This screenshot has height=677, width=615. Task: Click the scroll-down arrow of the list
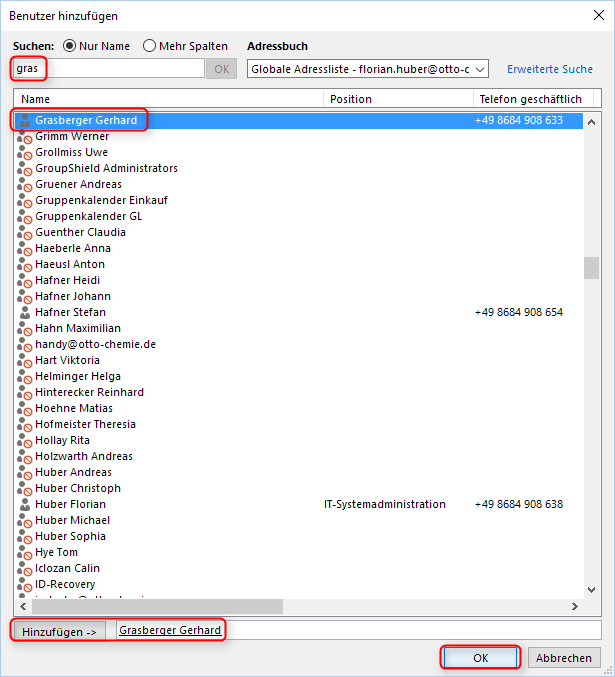click(x=591, y=590)
